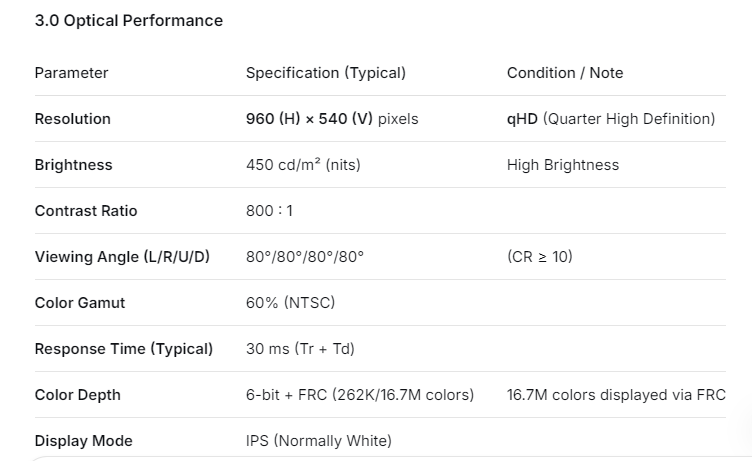Screen dimensions: 752x461
Task: Select the "Brightness" row label
Action: 73,165
